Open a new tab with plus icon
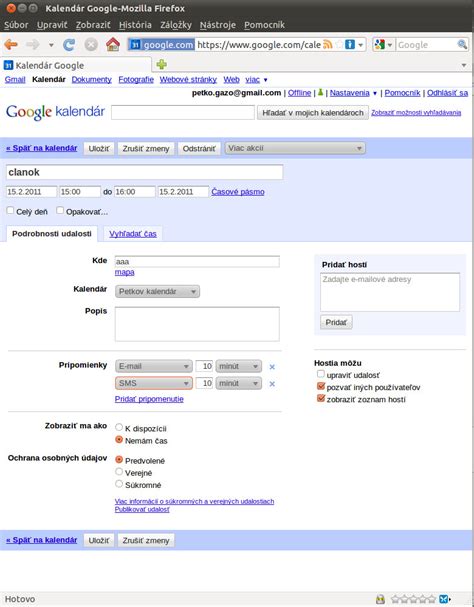The width and height of the screenshot is (474, 607). point(162,64)
